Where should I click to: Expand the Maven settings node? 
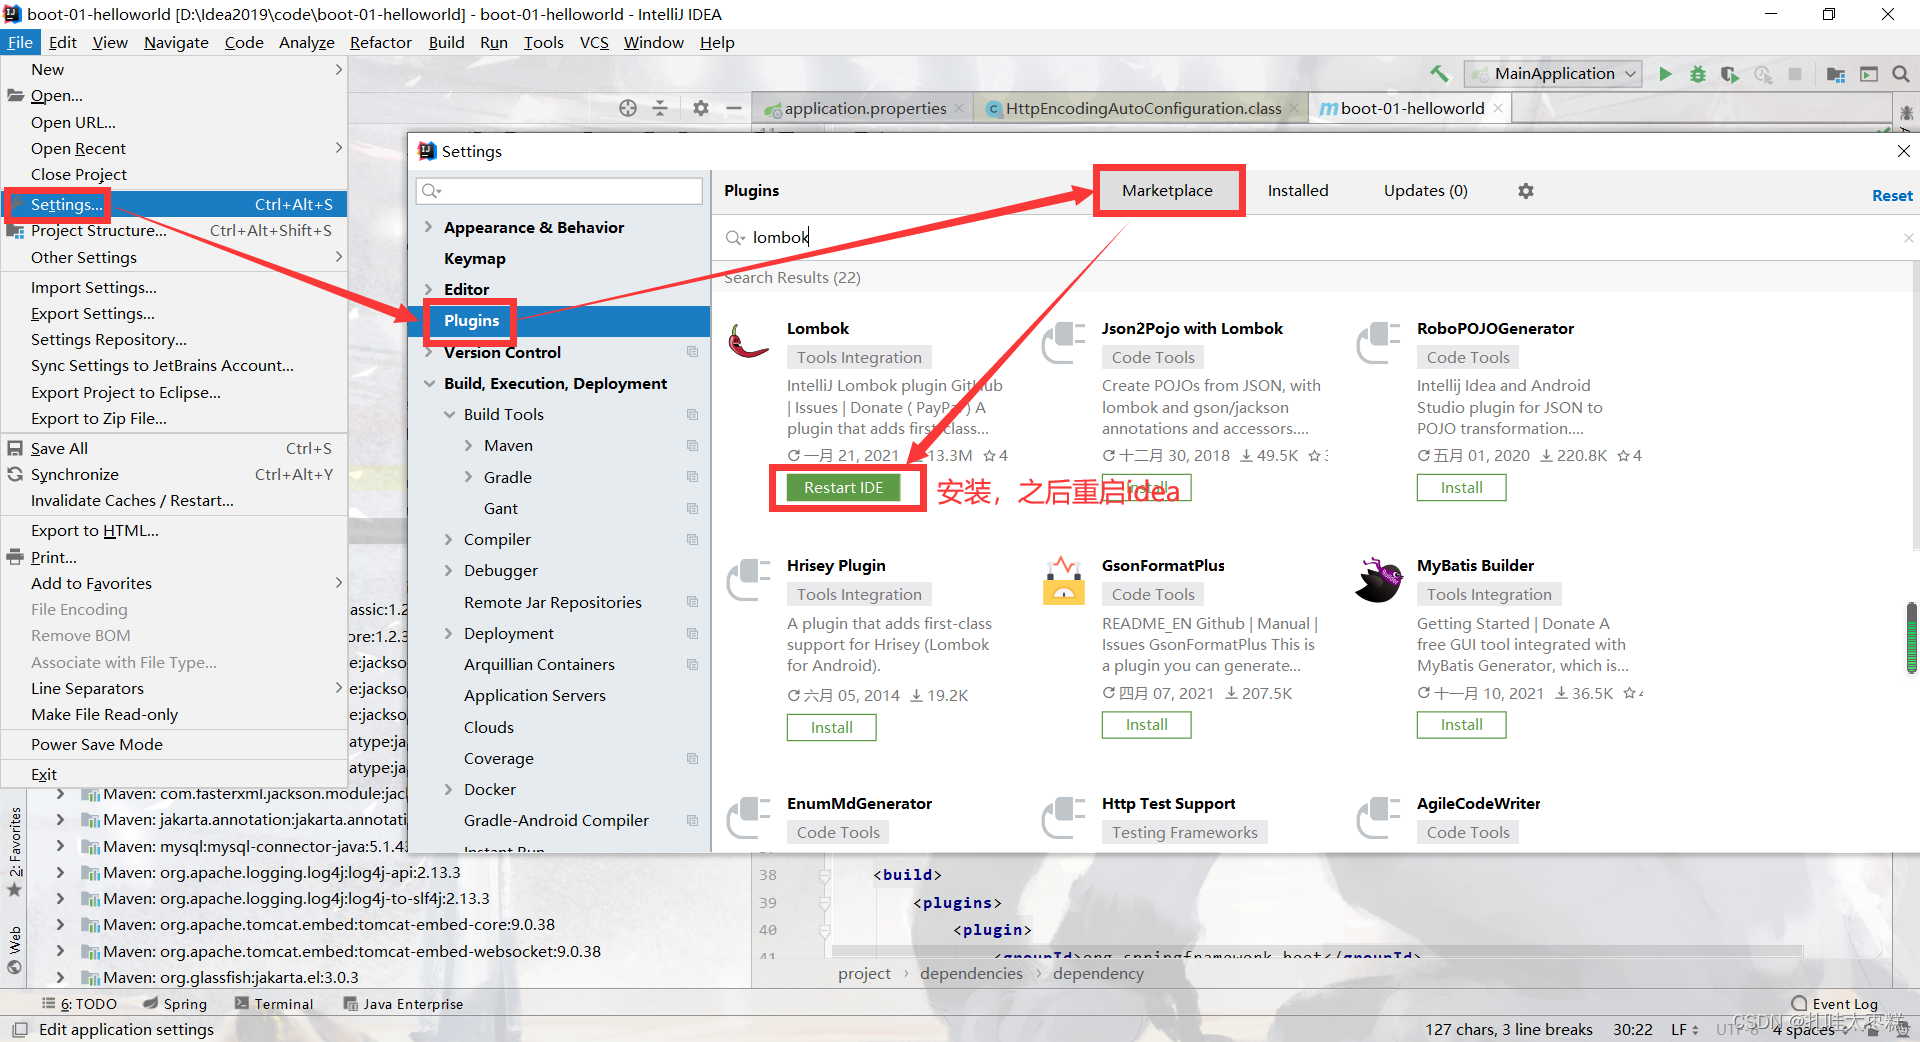pyautogui.click(x=469, y=445)
